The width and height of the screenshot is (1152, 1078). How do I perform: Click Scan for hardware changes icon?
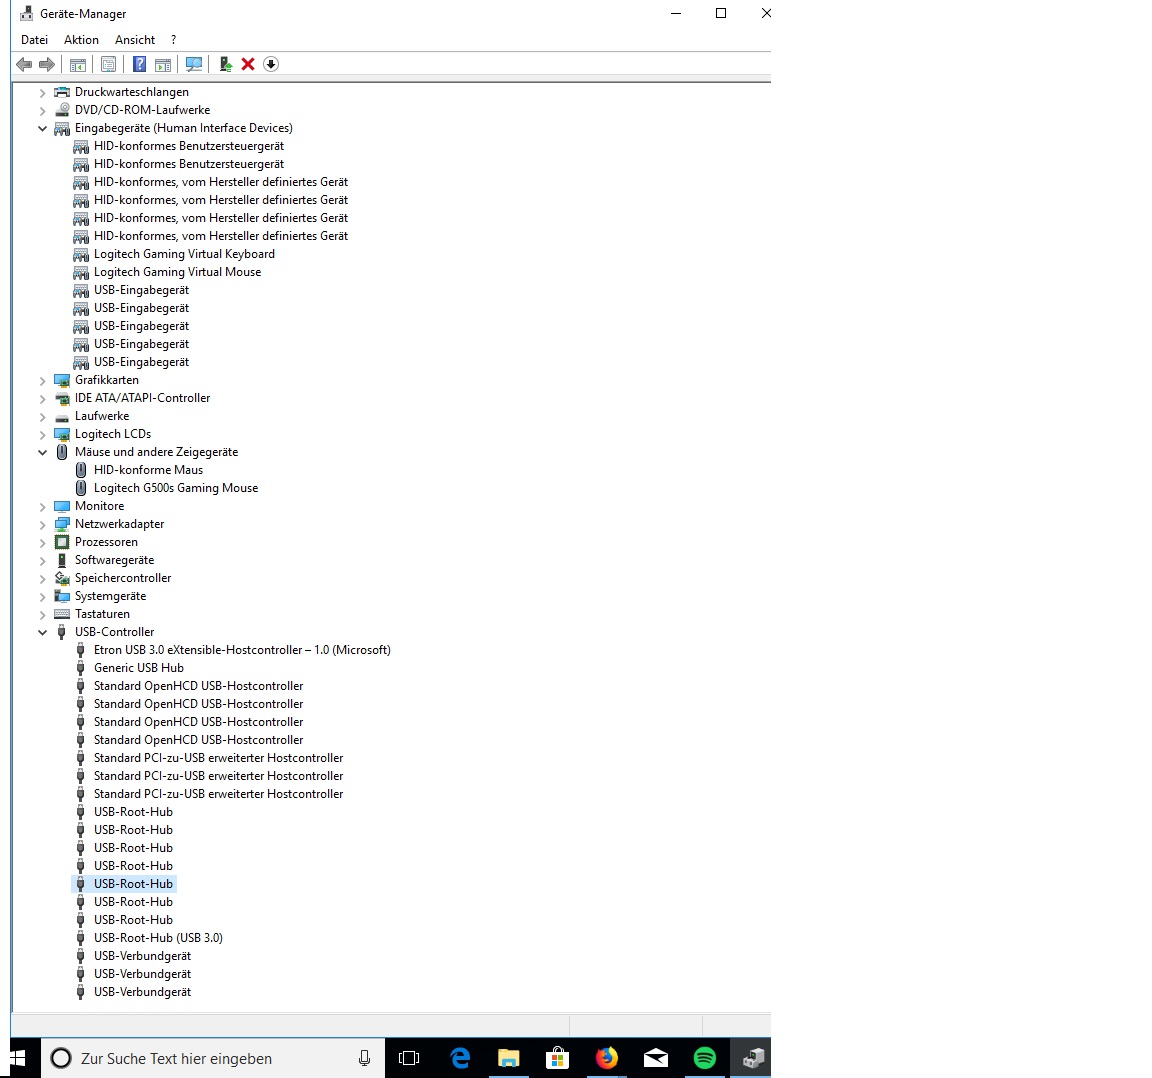click(194, 65)
